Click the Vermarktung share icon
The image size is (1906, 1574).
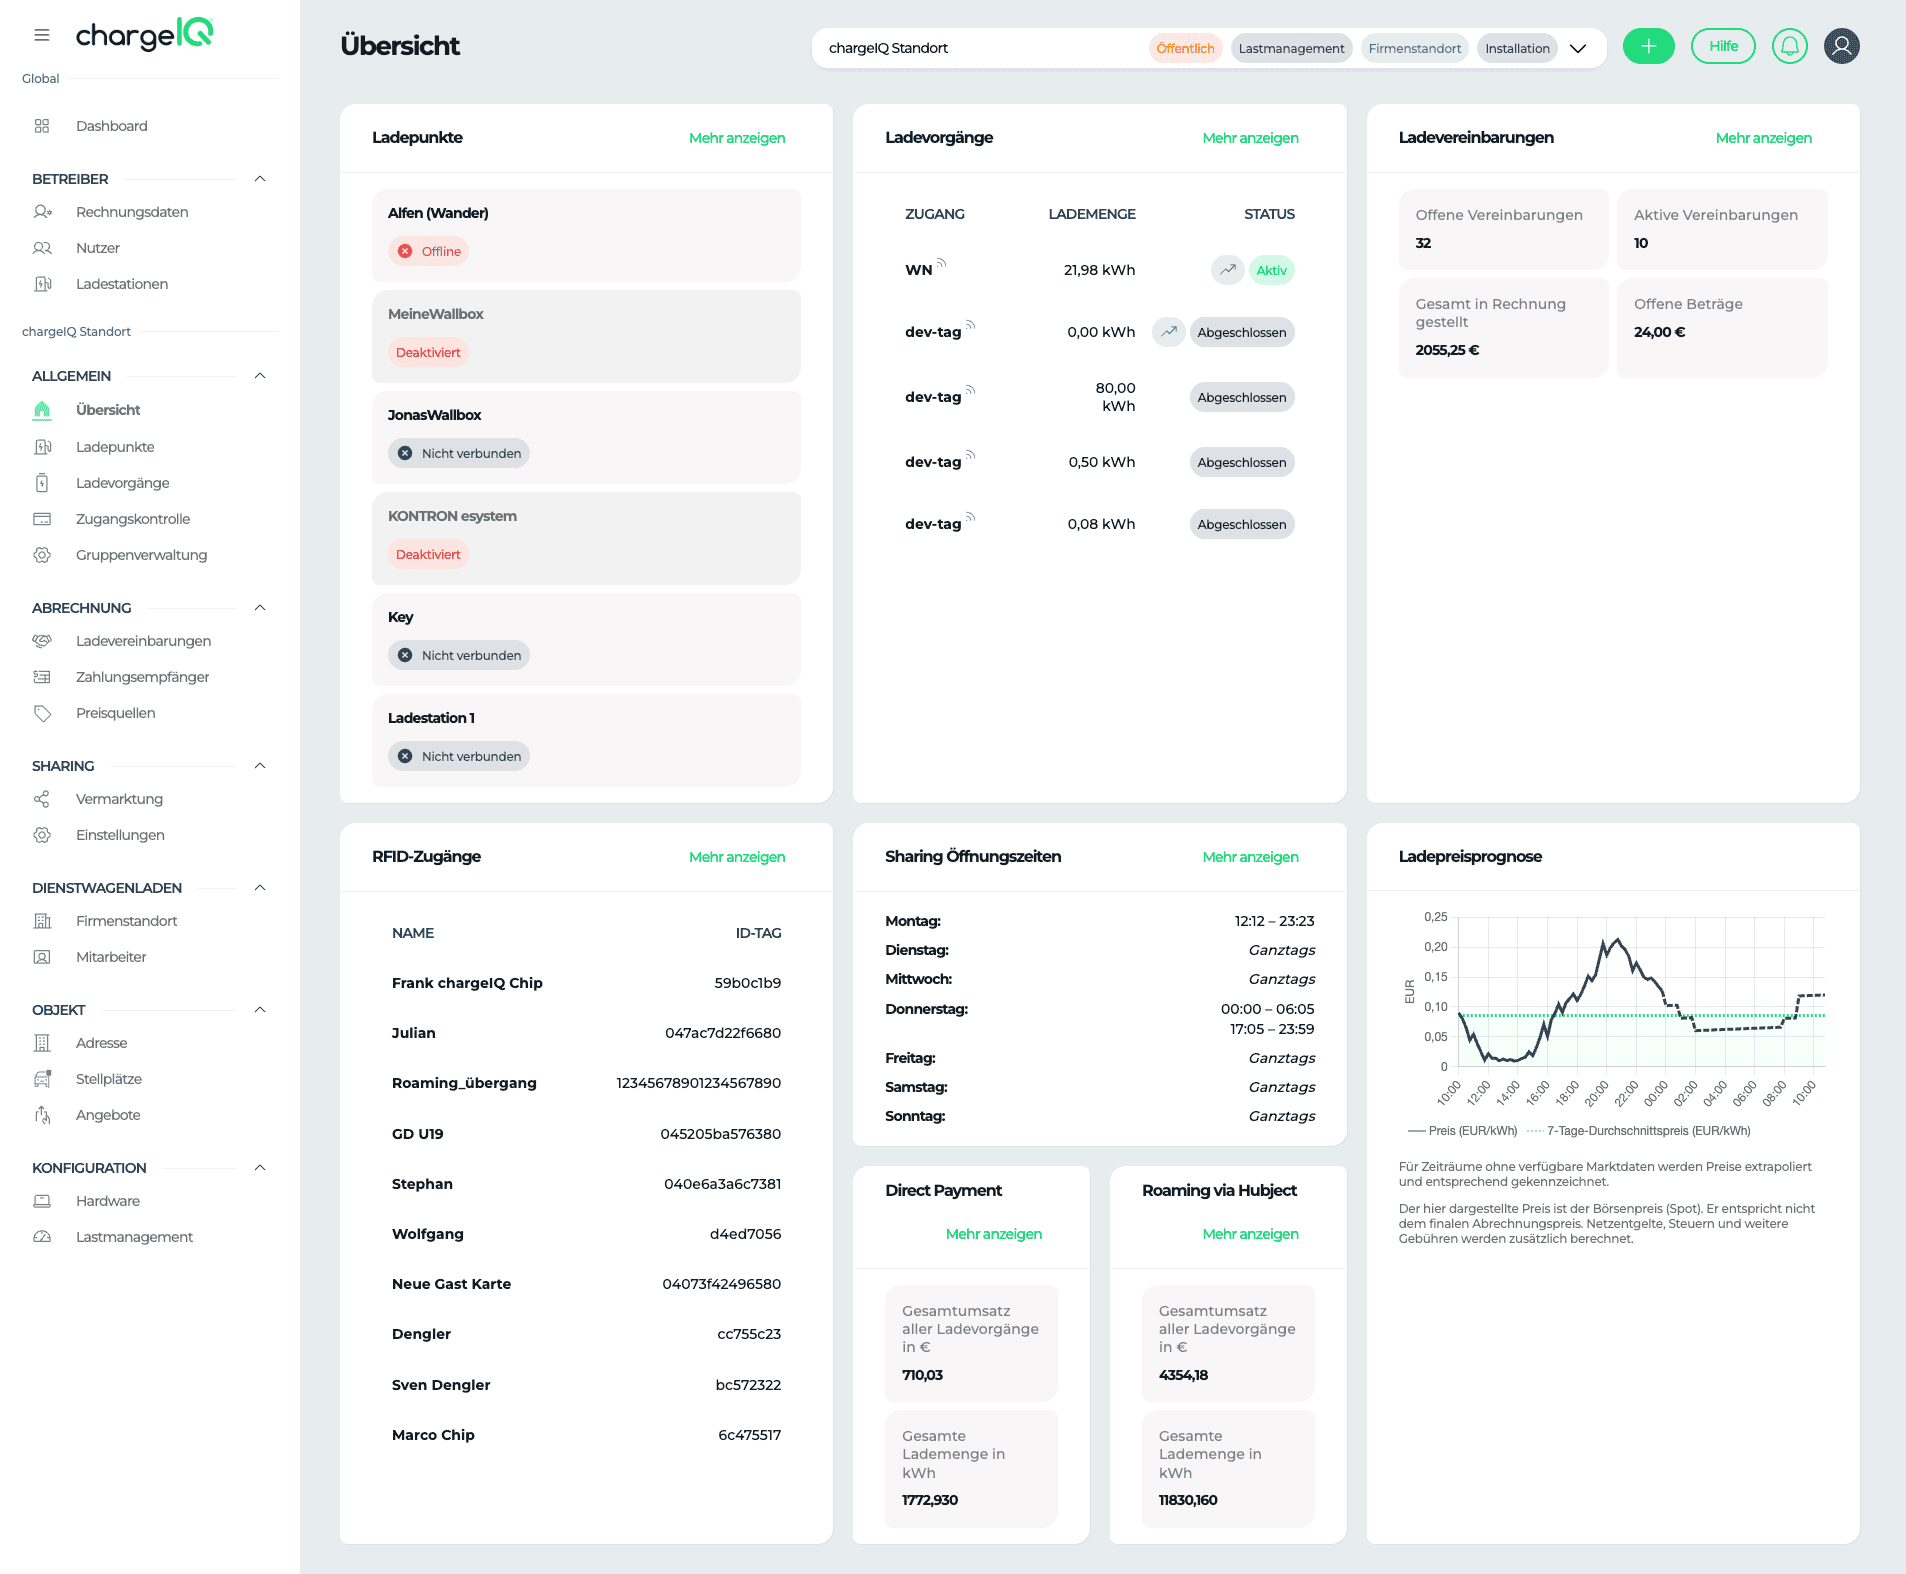(x=42, y=799)
